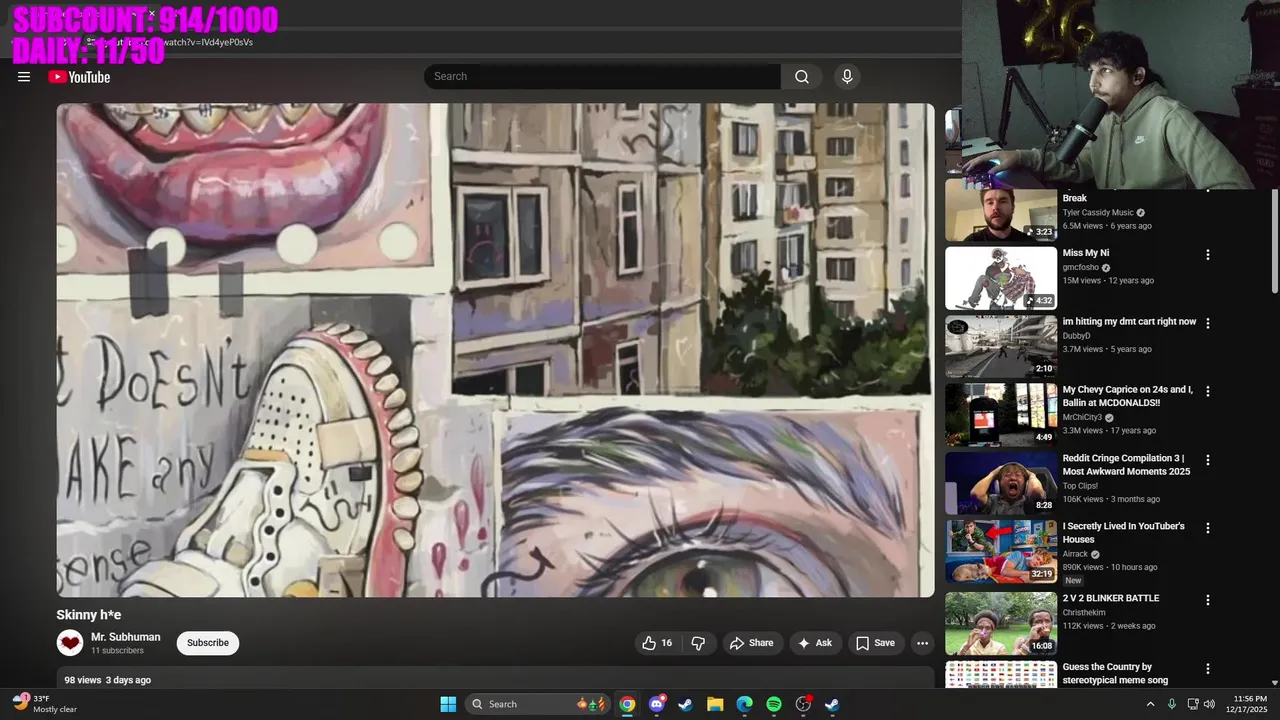The height and width of the screenshot is (720, 1280).
Task: Open 'im hitting my dmt cart right now' title
Action: (1129, 322)
